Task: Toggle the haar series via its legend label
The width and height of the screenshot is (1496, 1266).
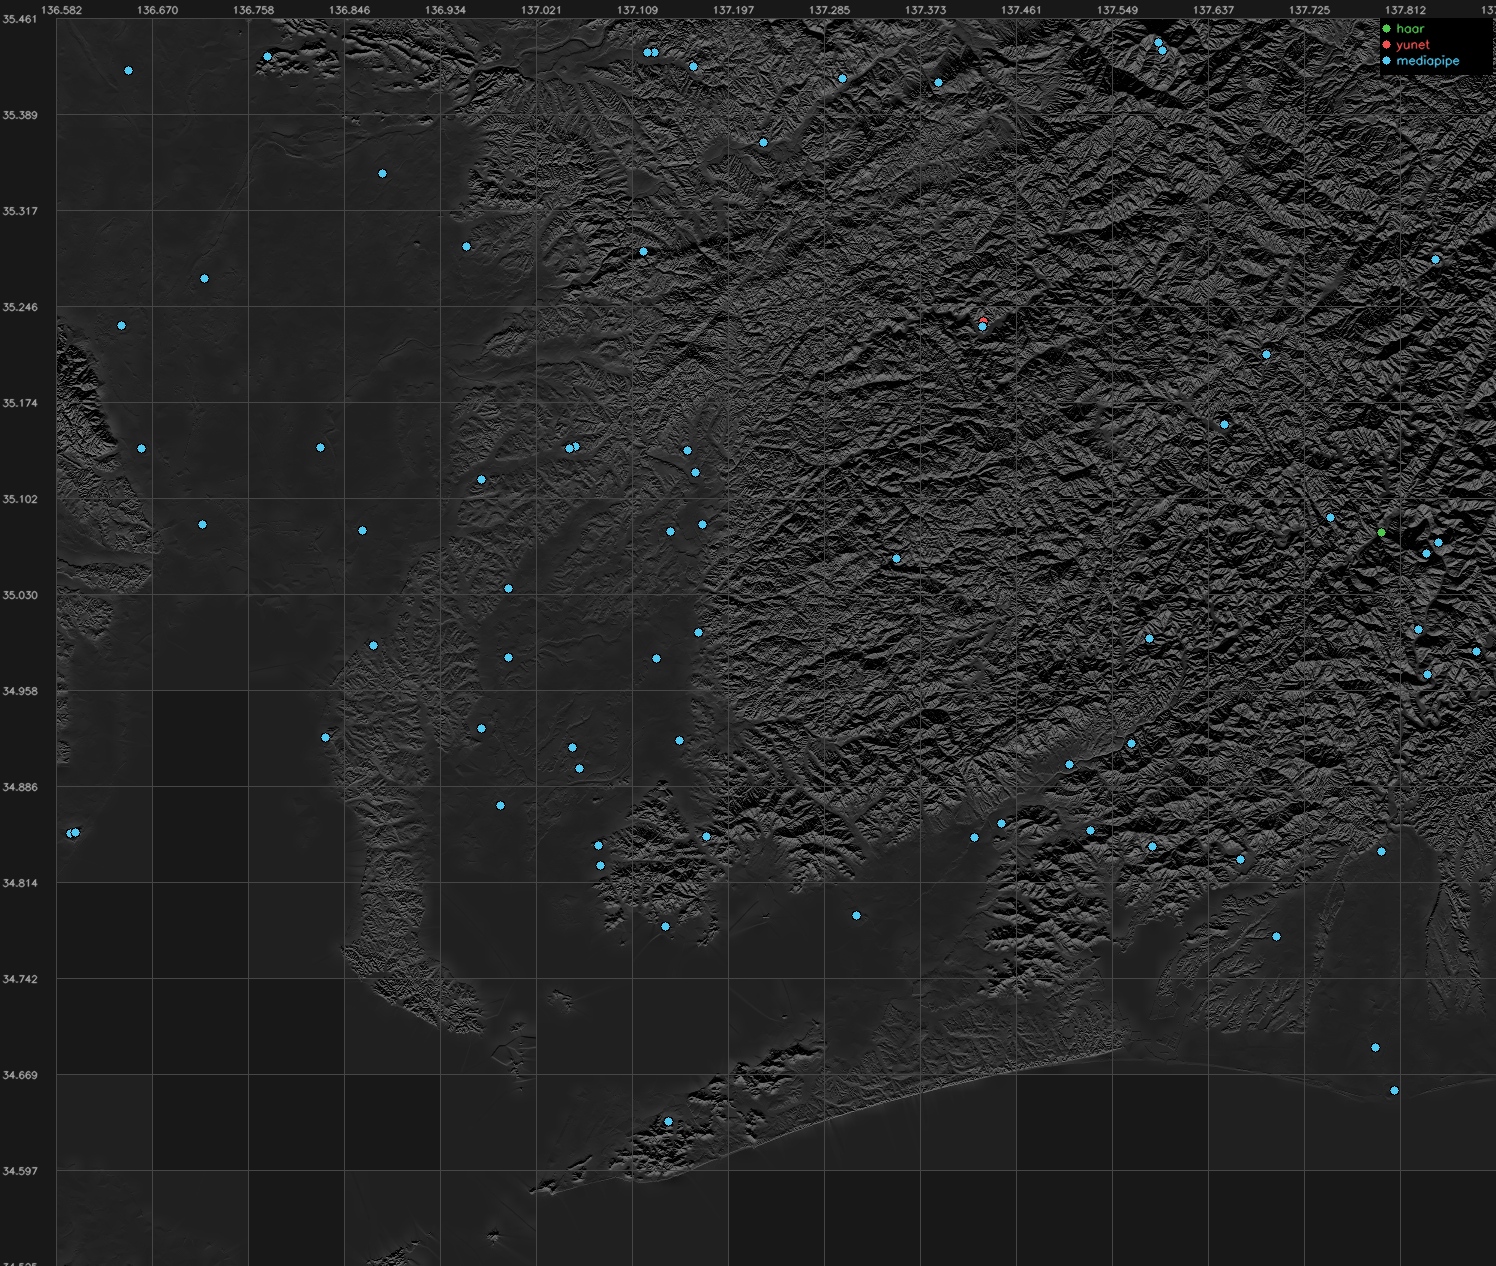Action: point(1410,29)
